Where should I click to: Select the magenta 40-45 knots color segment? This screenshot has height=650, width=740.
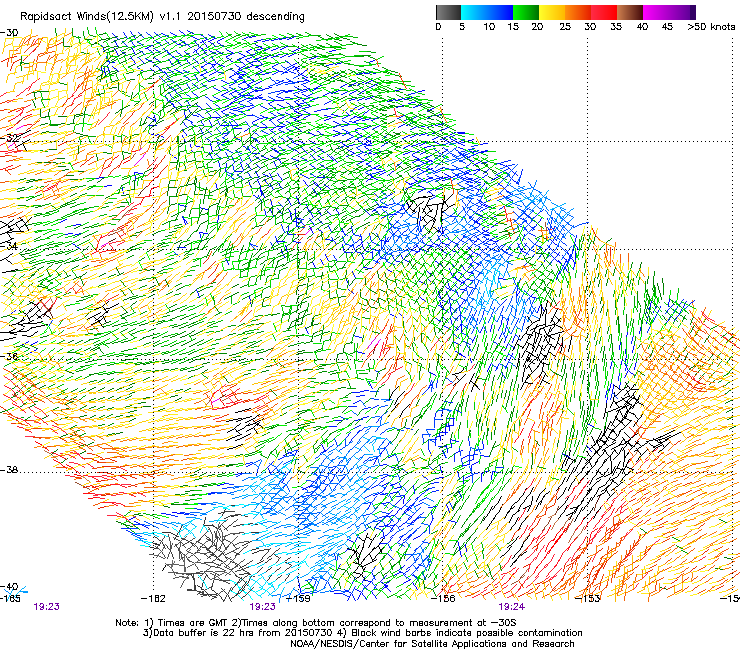click(656, 12)
